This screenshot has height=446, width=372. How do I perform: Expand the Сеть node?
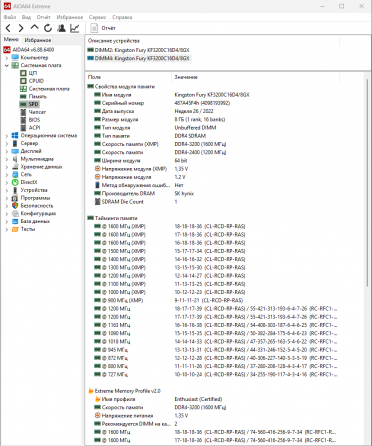(x=7, y=174)
